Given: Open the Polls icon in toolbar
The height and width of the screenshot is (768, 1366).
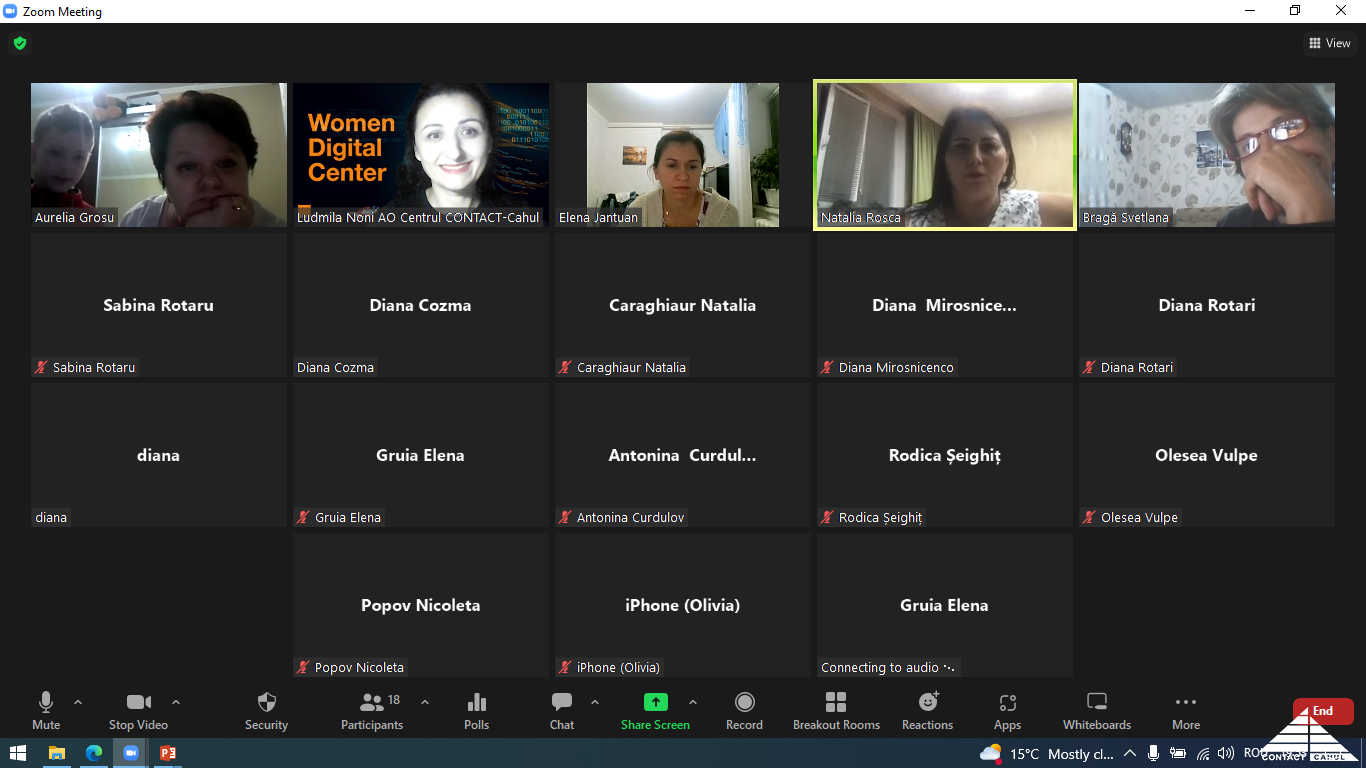Looking at the screenshot, I should pos(477,703).
